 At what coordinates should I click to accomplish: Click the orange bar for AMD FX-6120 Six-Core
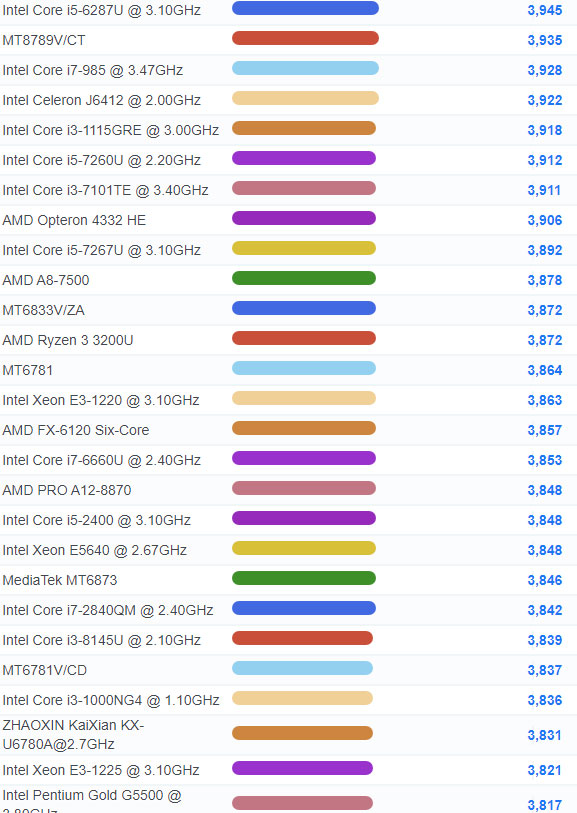304,428
